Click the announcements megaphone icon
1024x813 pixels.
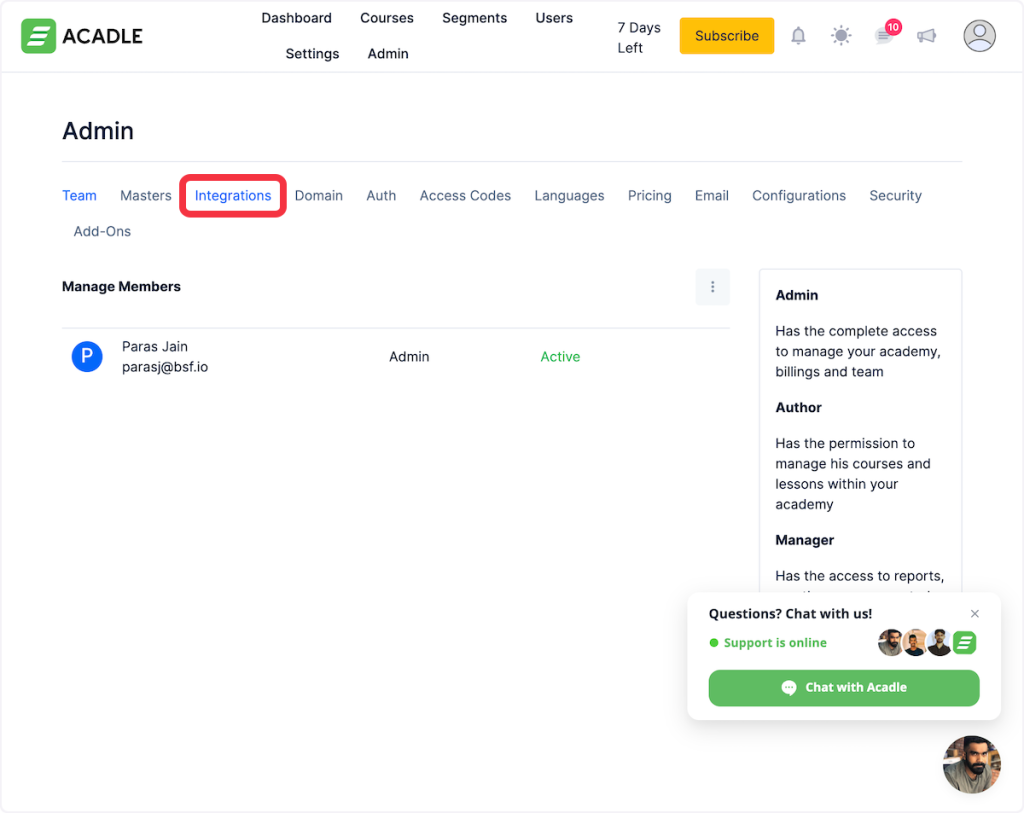tap(927, 36)
